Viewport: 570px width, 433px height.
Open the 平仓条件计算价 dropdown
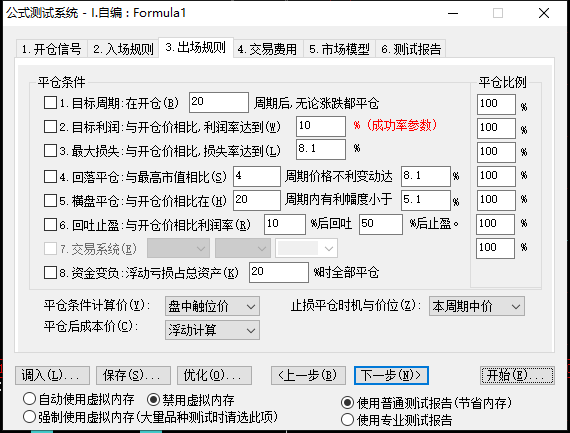click(x=212, y=306)
